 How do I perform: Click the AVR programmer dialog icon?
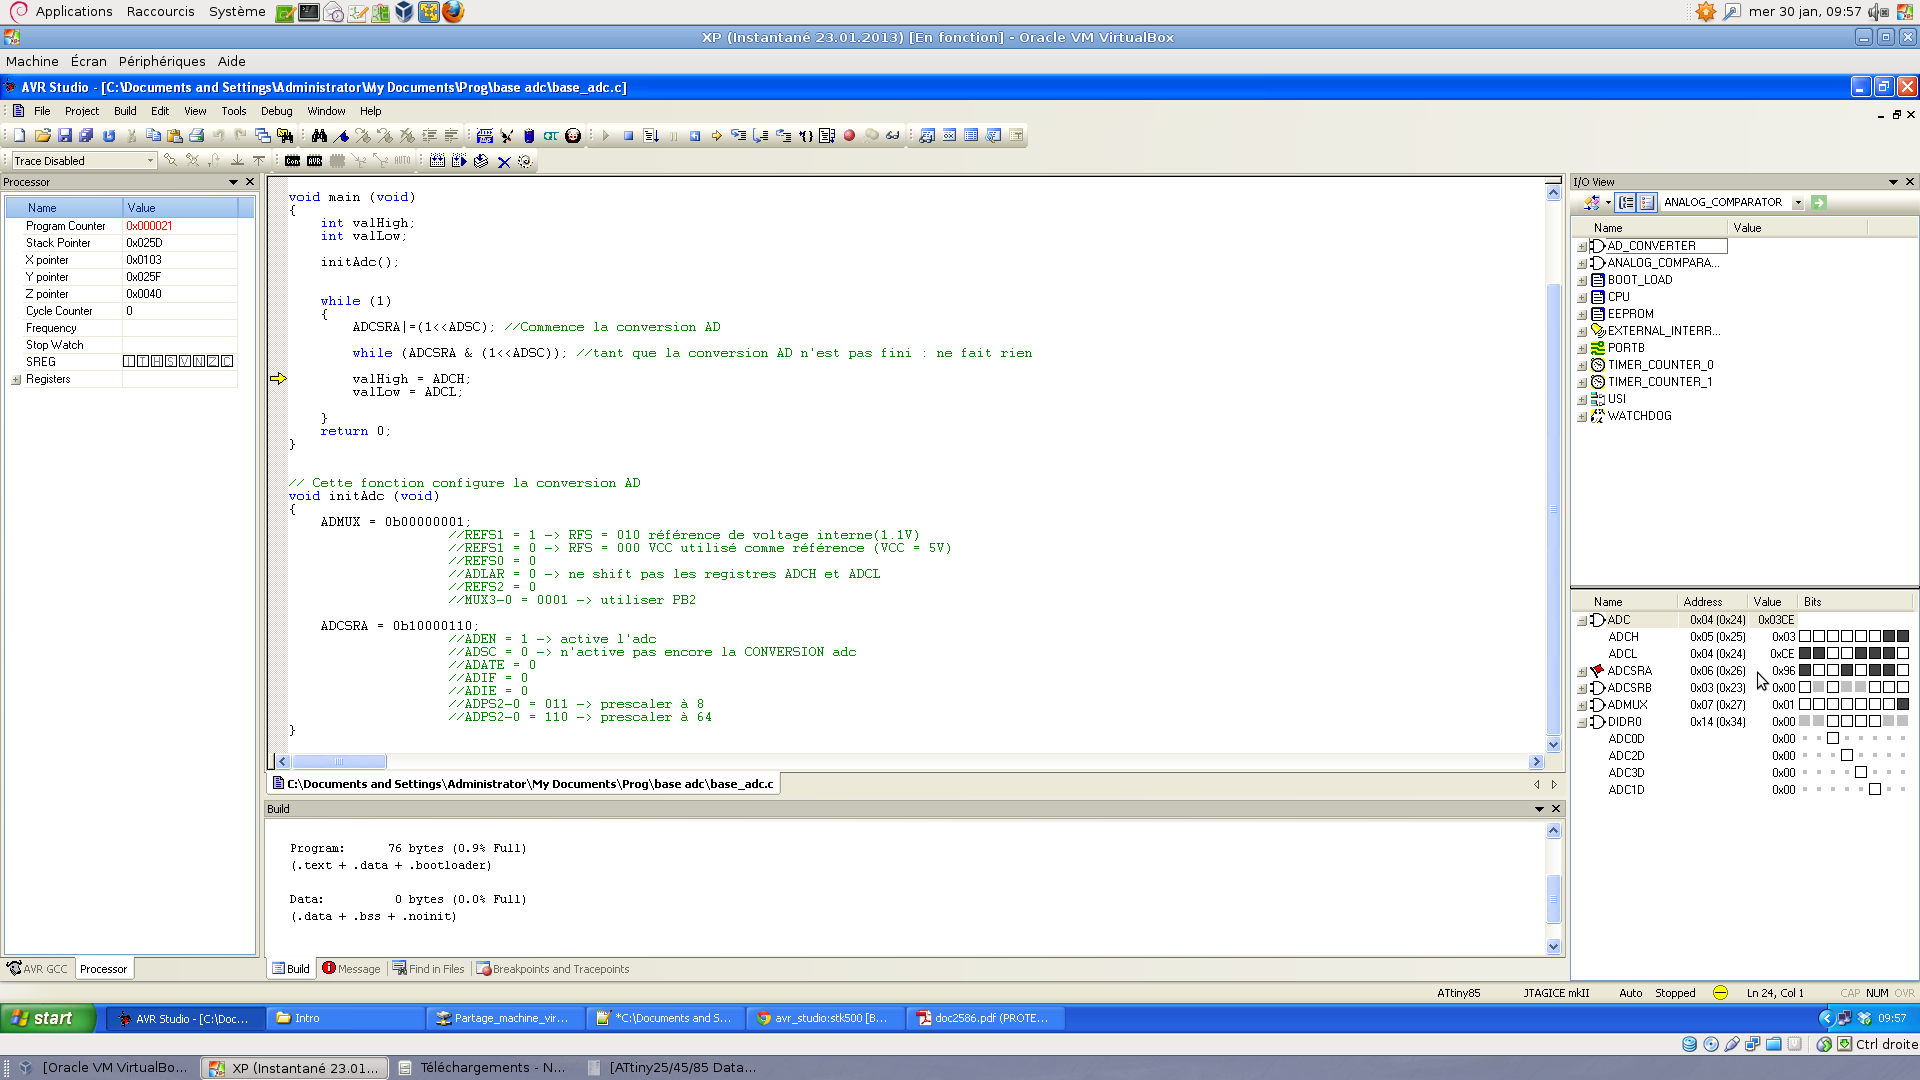(314, 161)
